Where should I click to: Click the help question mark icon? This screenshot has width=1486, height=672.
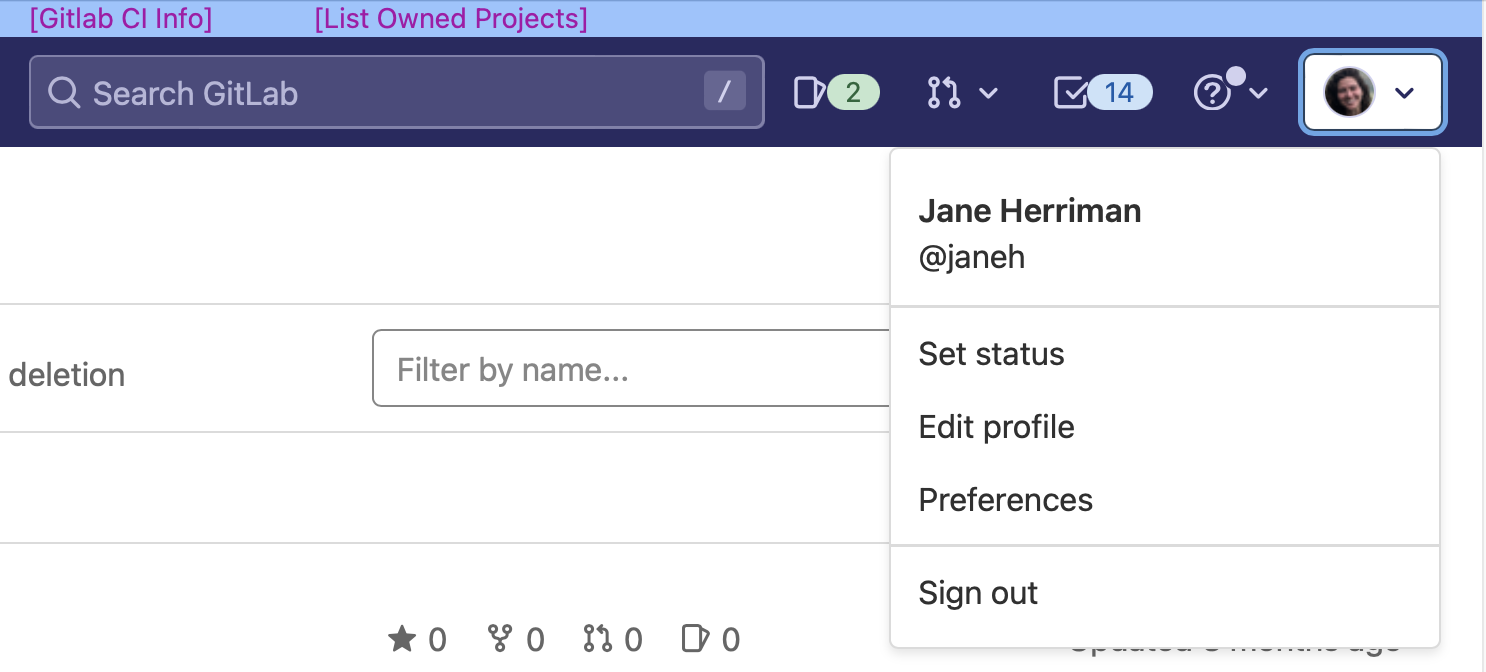(x=1212, y=93)
